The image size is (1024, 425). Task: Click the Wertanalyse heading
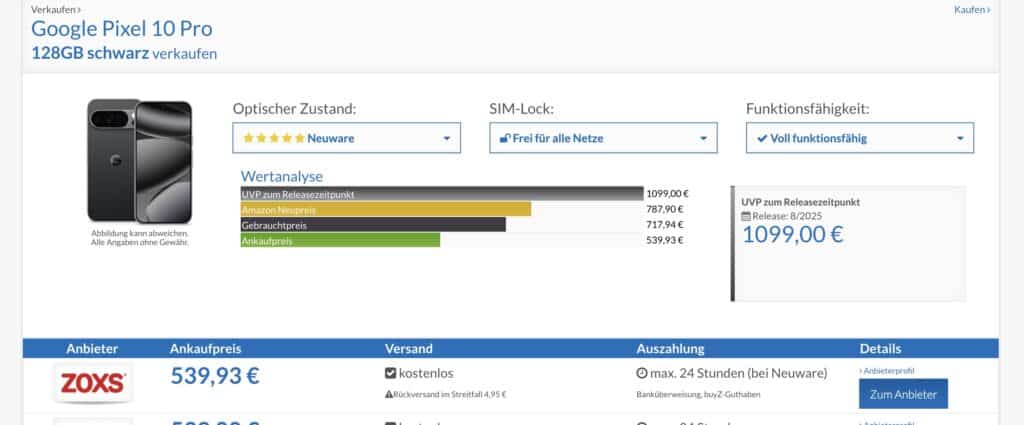point(281,176)
